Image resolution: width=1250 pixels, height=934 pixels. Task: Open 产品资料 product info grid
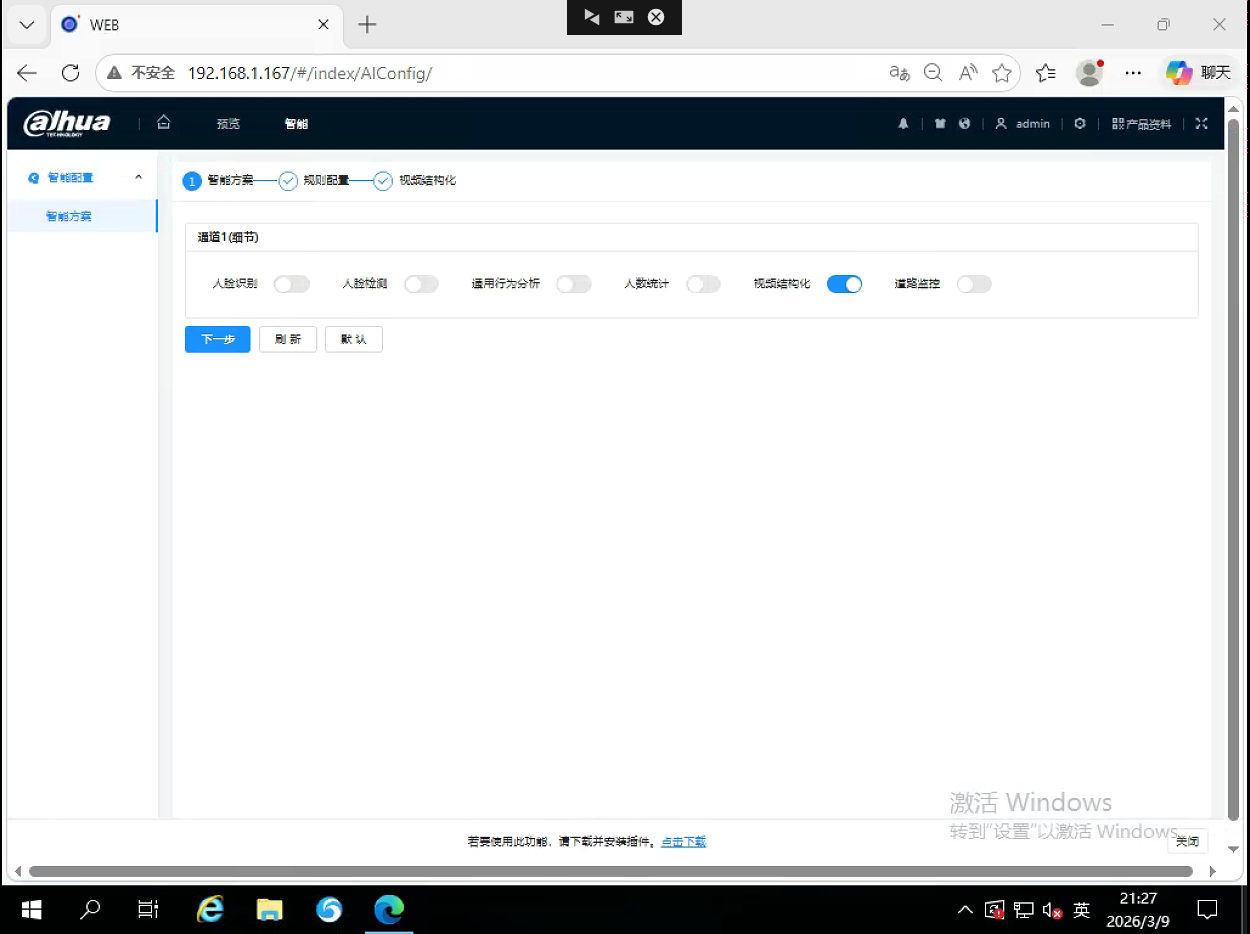(1142, 124)
